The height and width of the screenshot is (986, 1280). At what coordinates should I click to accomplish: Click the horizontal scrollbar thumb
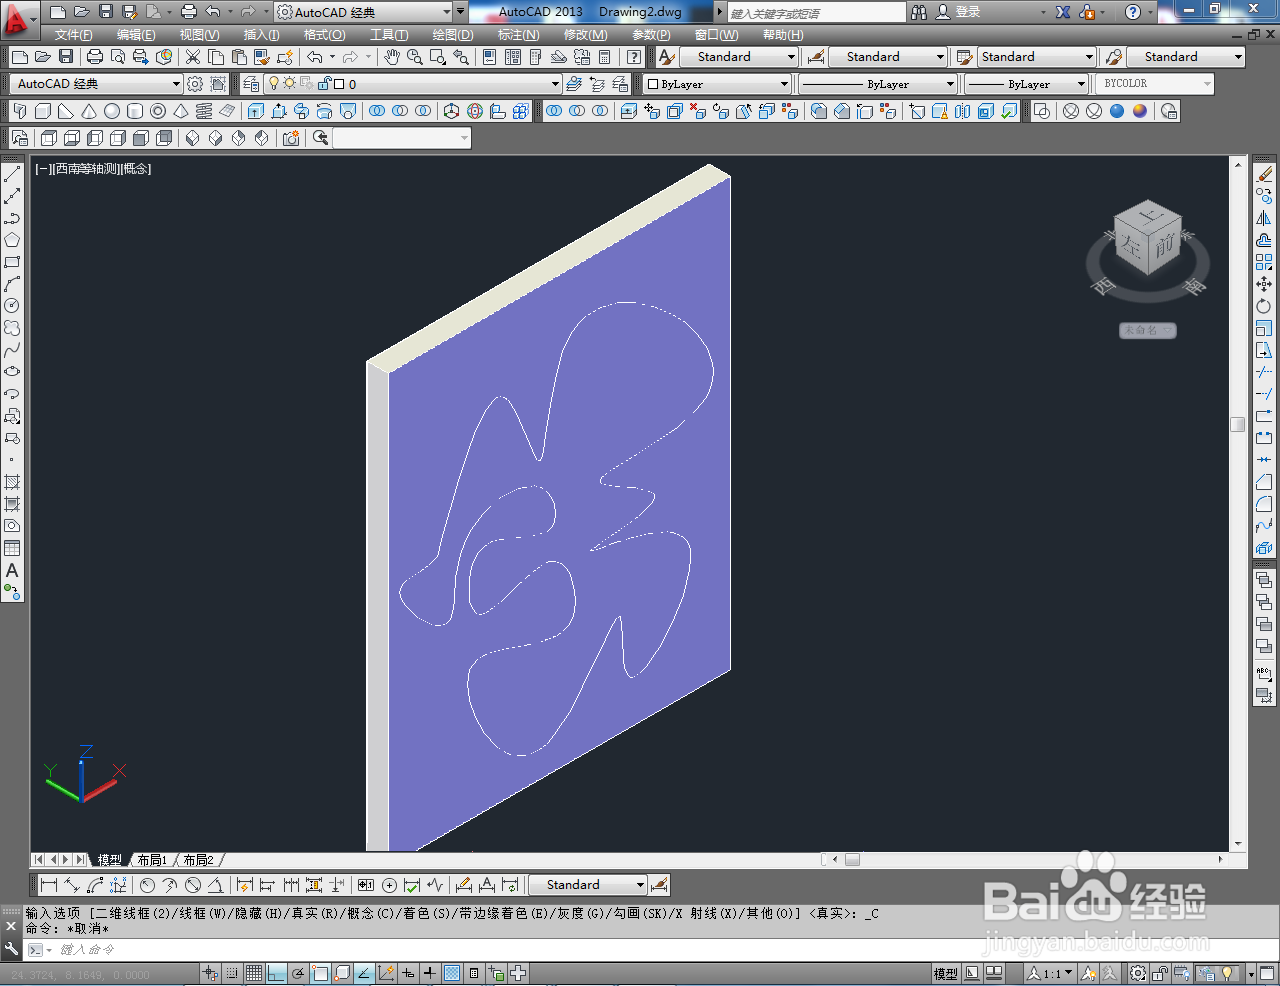click(852, 859)
